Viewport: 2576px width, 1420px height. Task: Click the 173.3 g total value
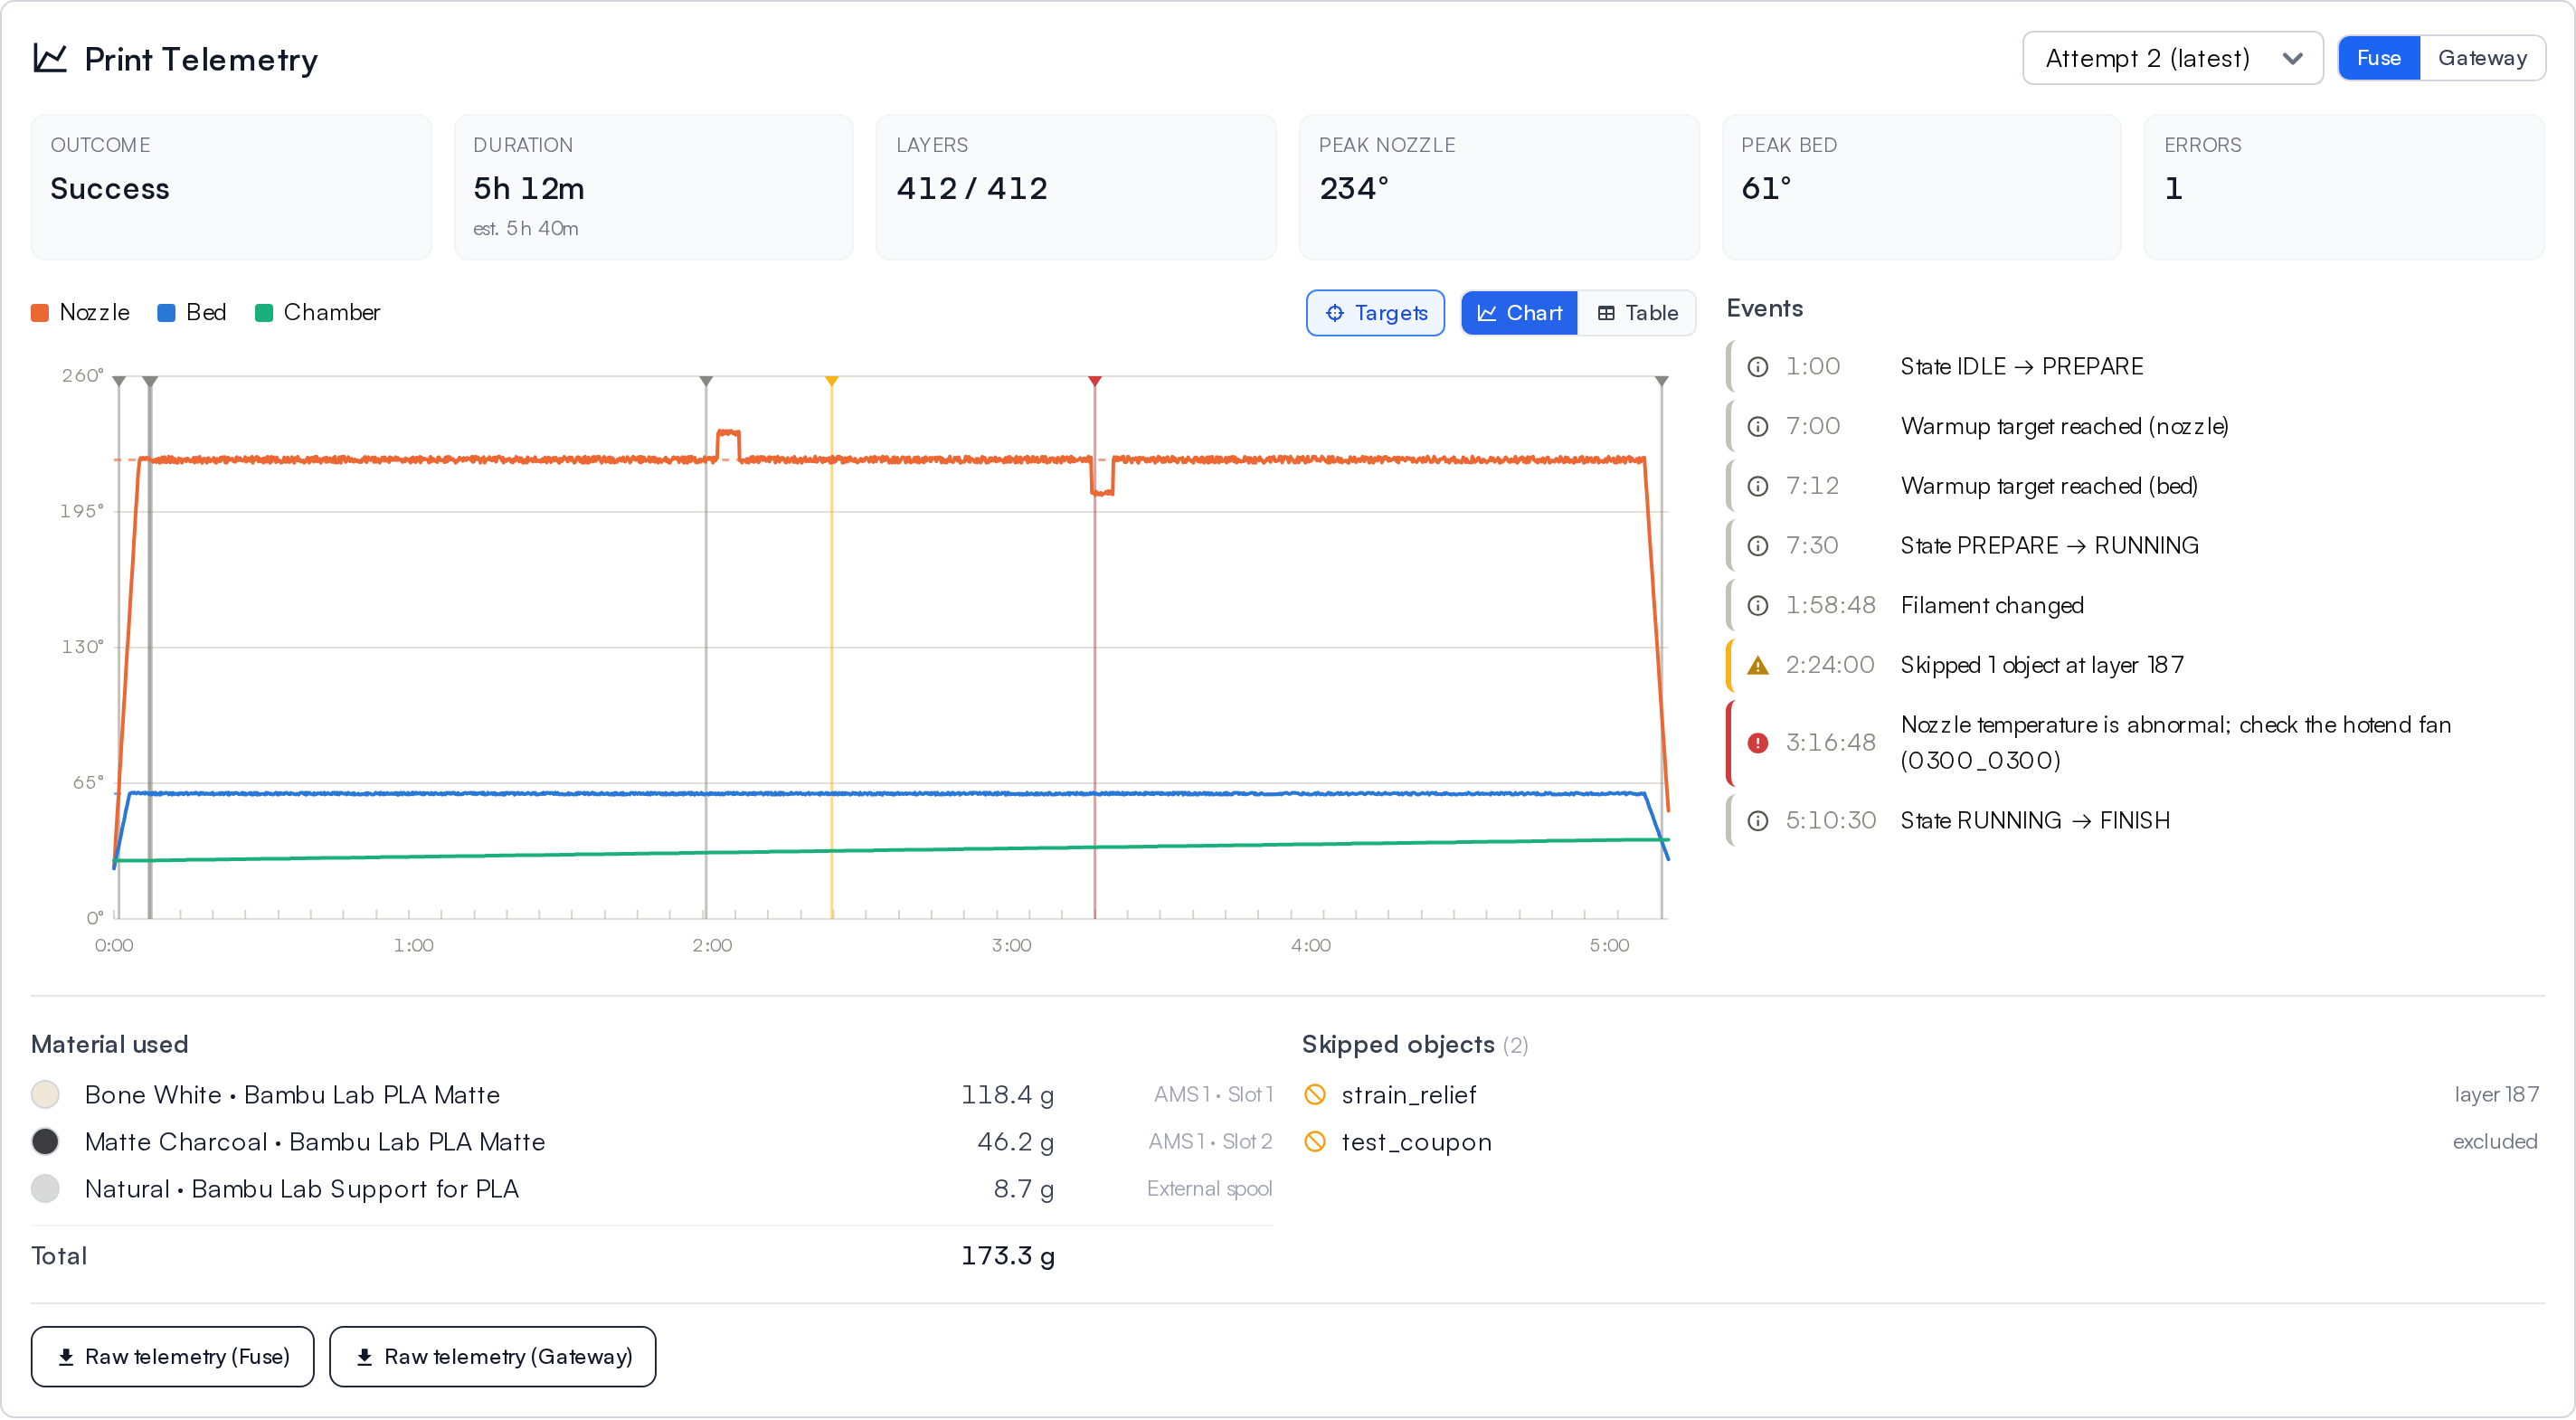[1007, 1256]
